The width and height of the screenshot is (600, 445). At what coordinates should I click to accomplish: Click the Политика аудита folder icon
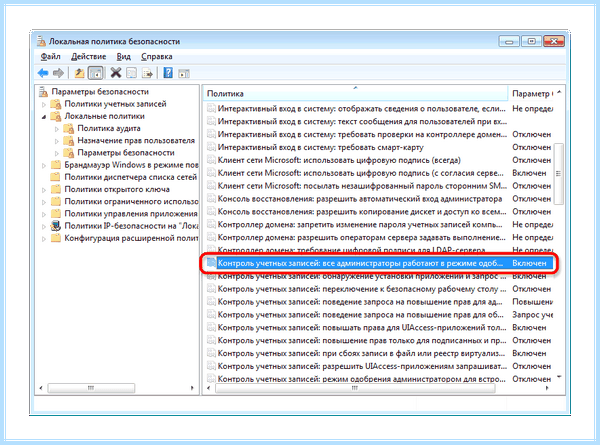pyautogui.click(x=68, y=128)
